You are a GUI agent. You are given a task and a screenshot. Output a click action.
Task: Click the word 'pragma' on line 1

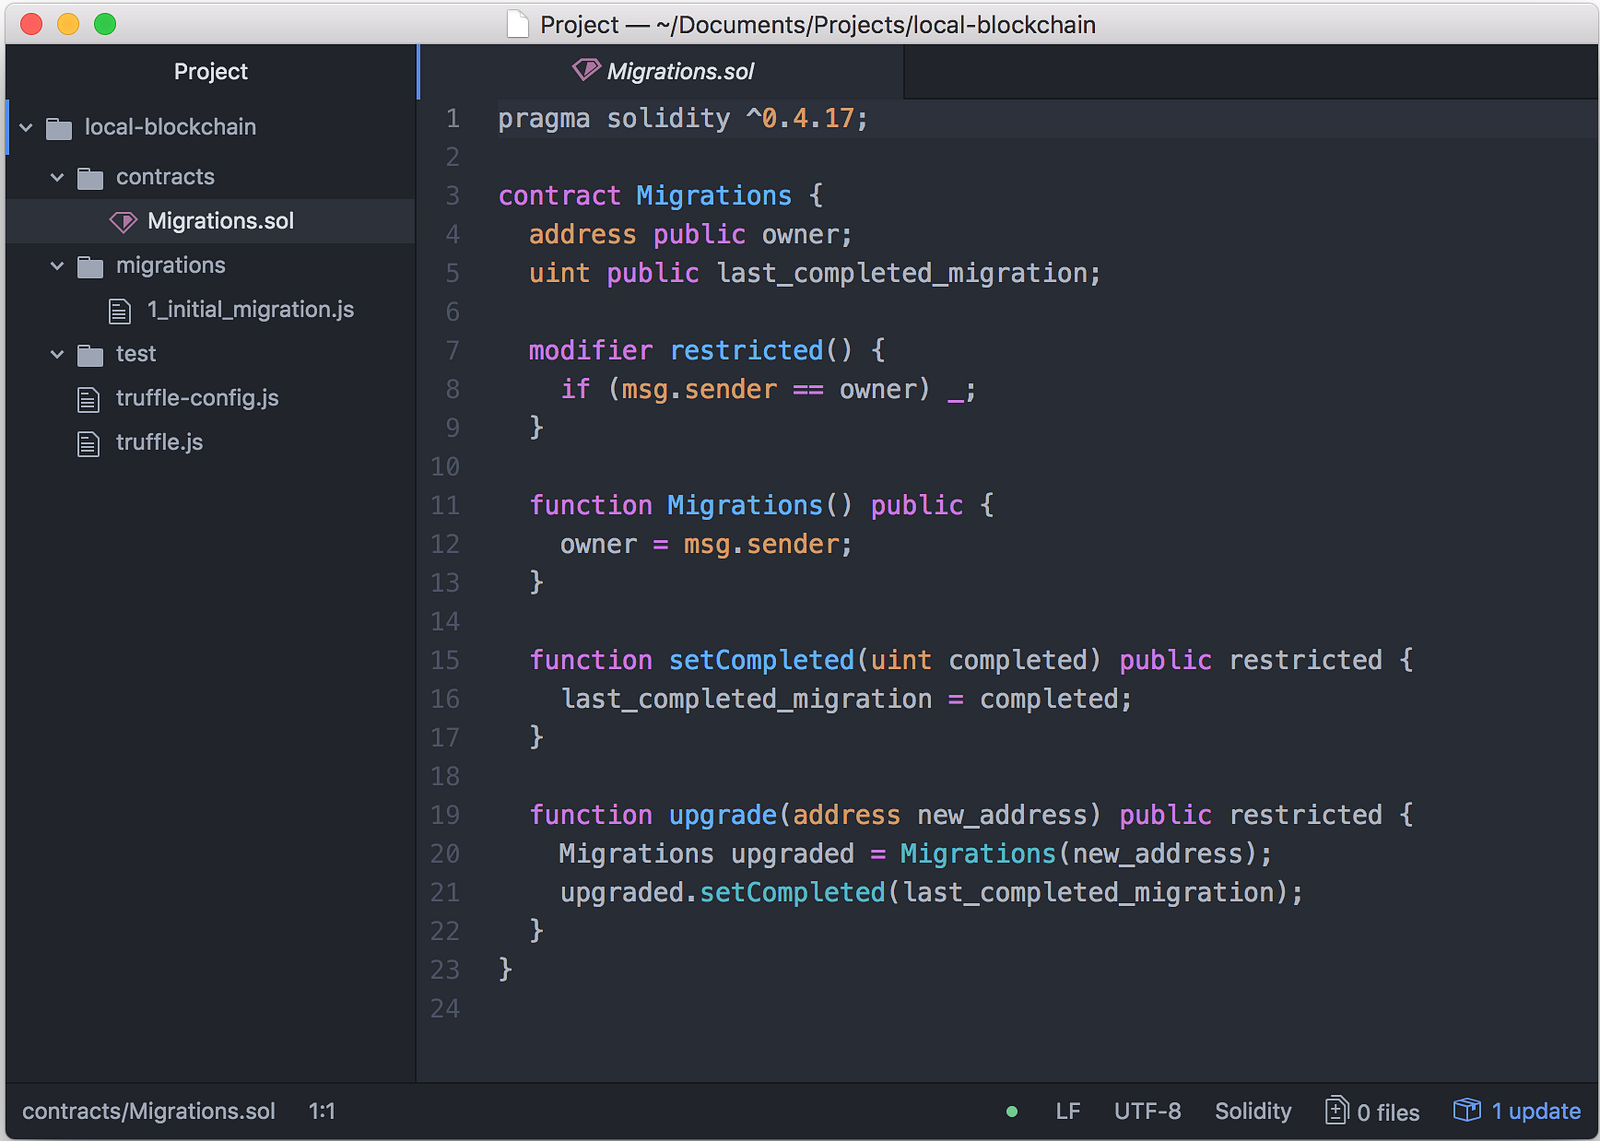tap(544, 119)
